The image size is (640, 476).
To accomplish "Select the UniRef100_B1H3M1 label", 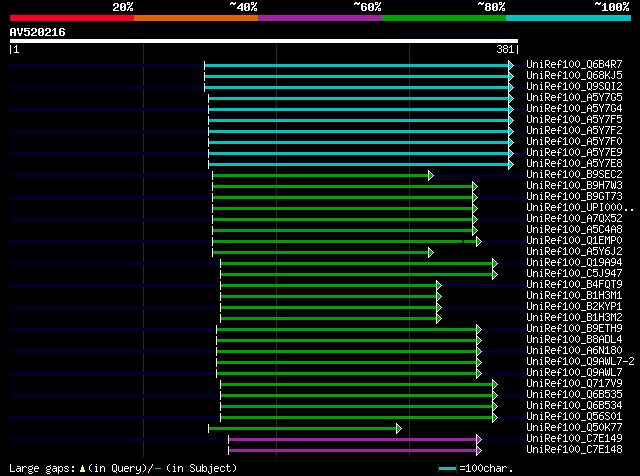I will point(574,296).
